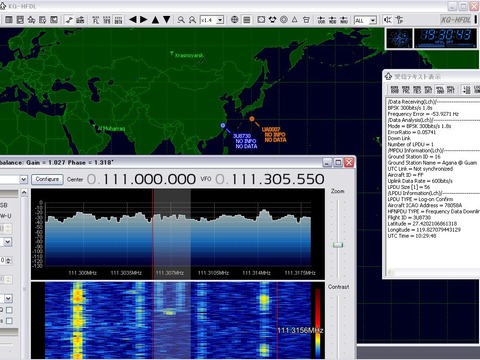Image resolution: width=480 pixels, height=360 pixels.
Task: Toggle the flight path line toolbar icon
Action: tap(69, 20)
